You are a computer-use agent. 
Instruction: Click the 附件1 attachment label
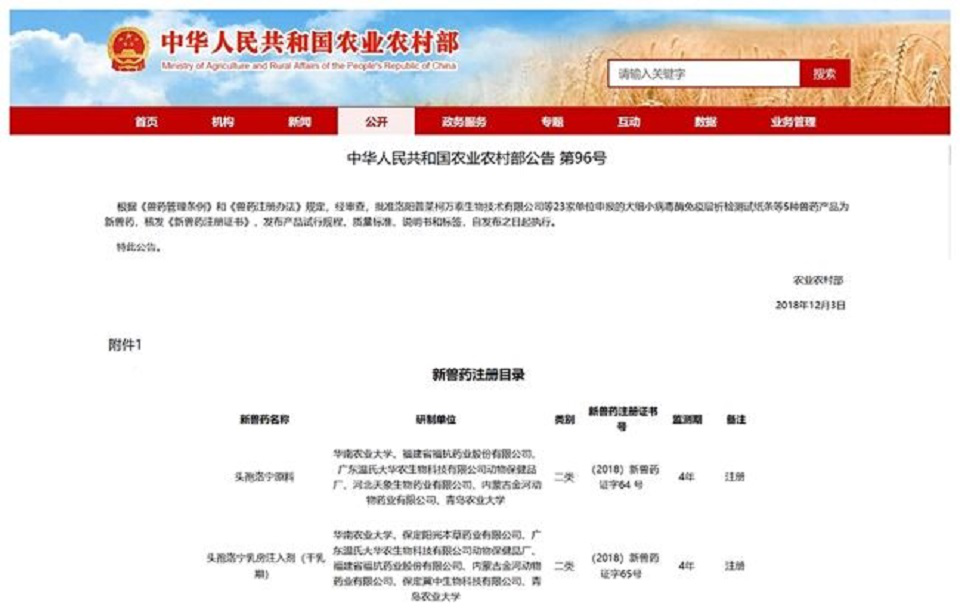pyautogui.click(x=125, y=345)
